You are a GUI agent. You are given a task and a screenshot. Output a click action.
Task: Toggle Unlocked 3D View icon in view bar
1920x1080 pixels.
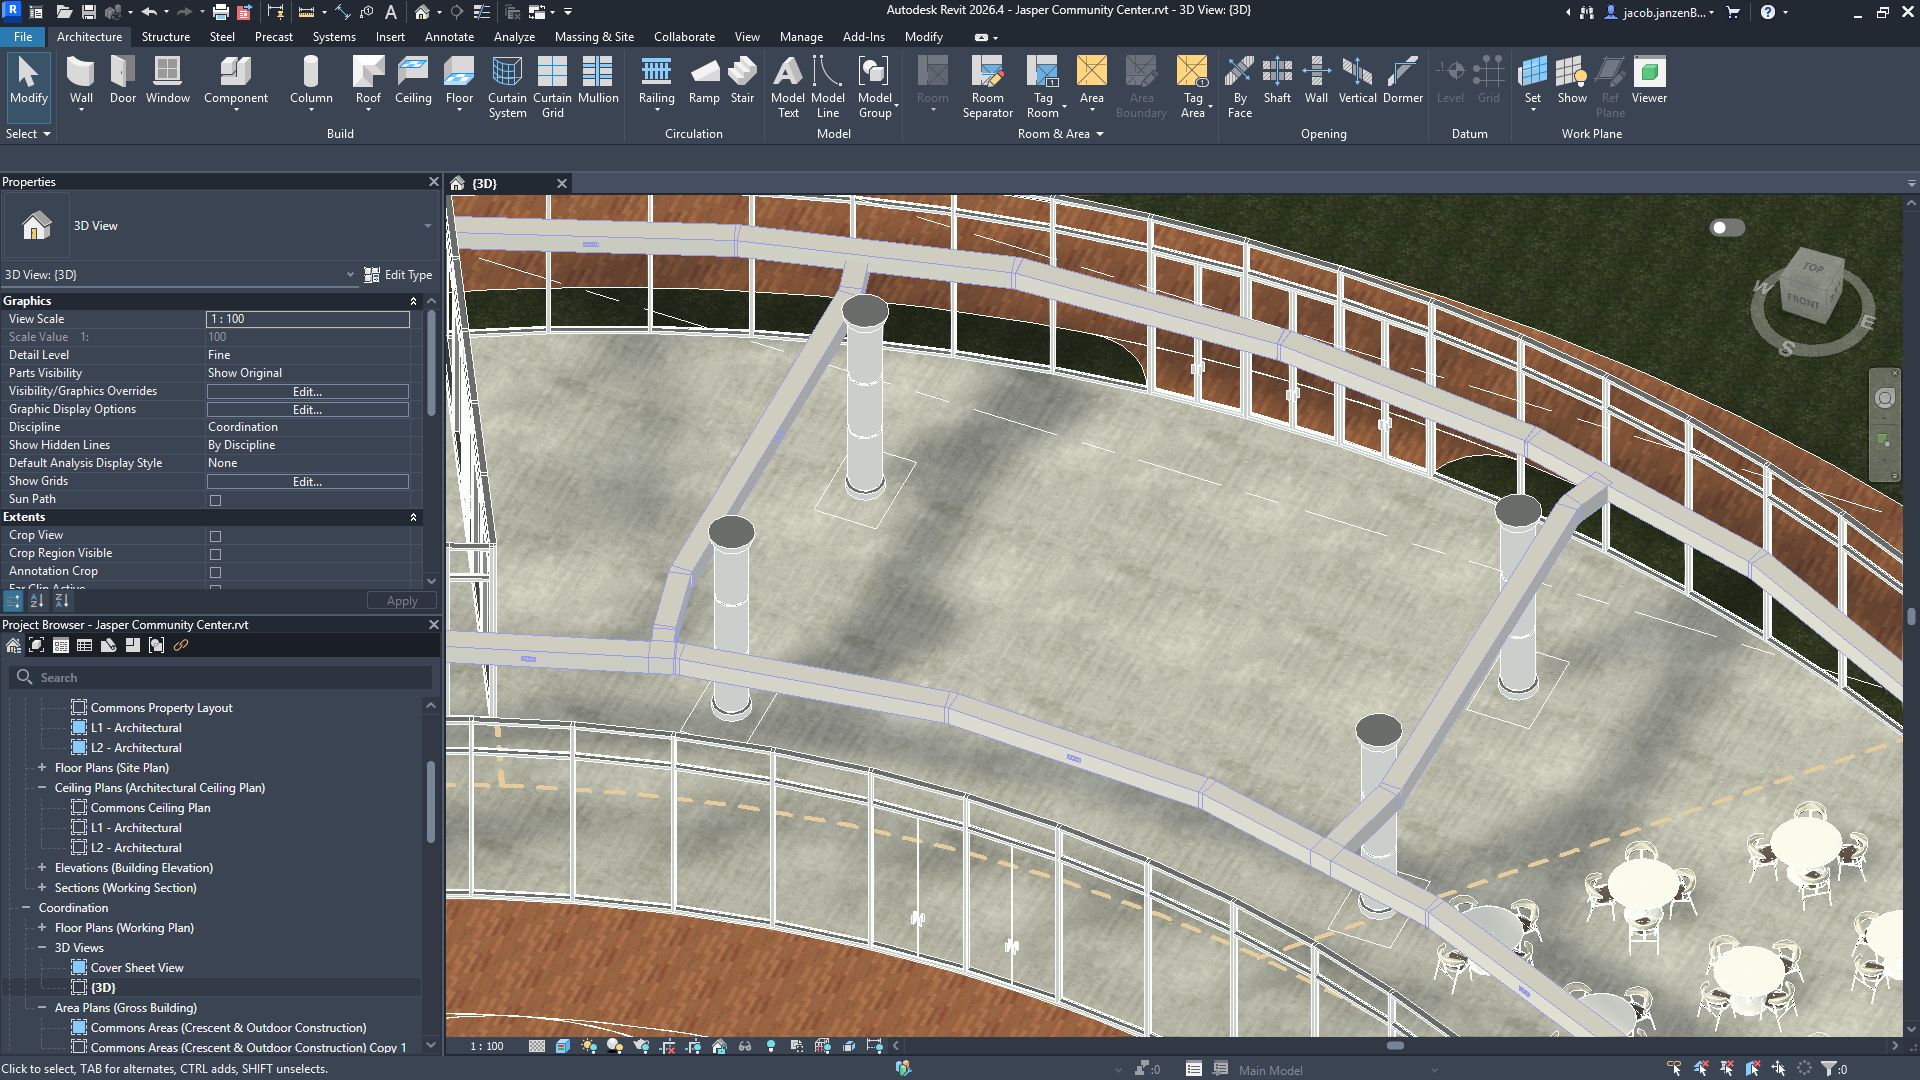[x=719, y=1046]
